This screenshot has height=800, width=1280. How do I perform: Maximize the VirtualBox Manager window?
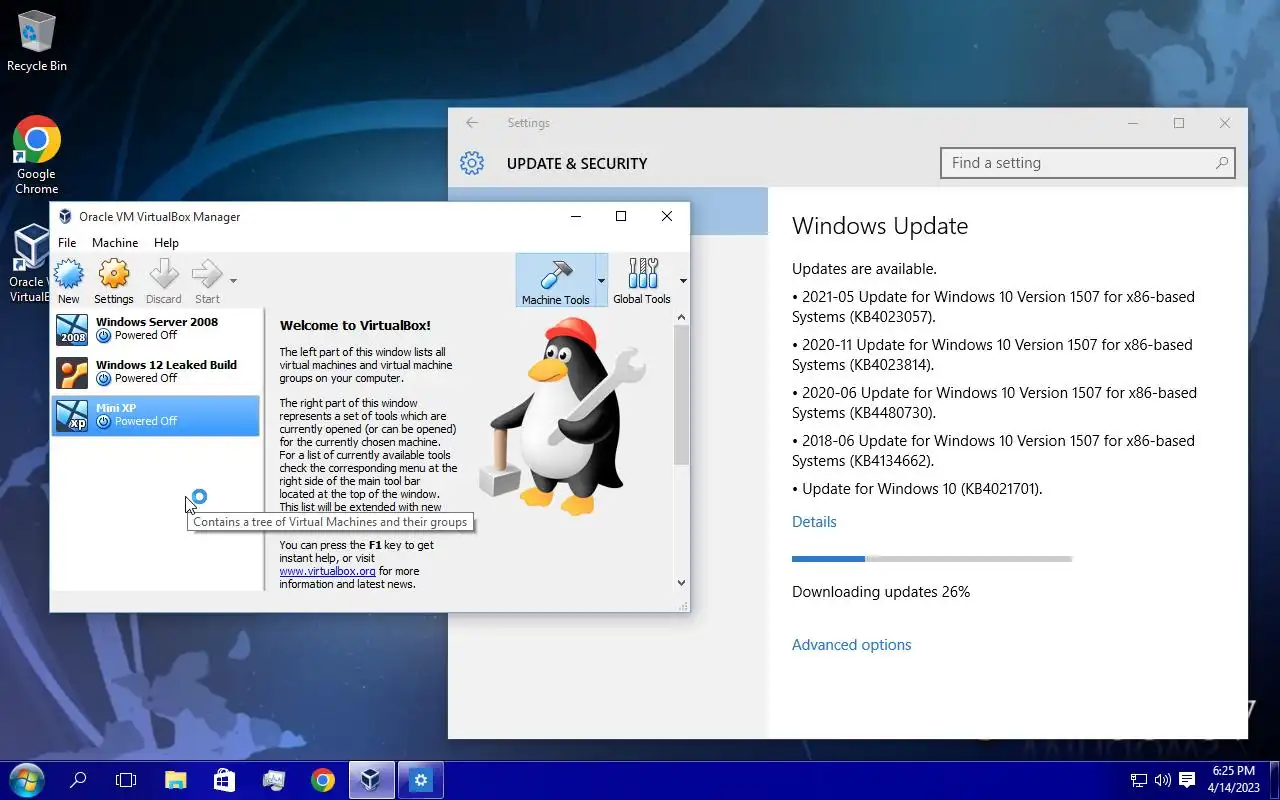(621, 216)
